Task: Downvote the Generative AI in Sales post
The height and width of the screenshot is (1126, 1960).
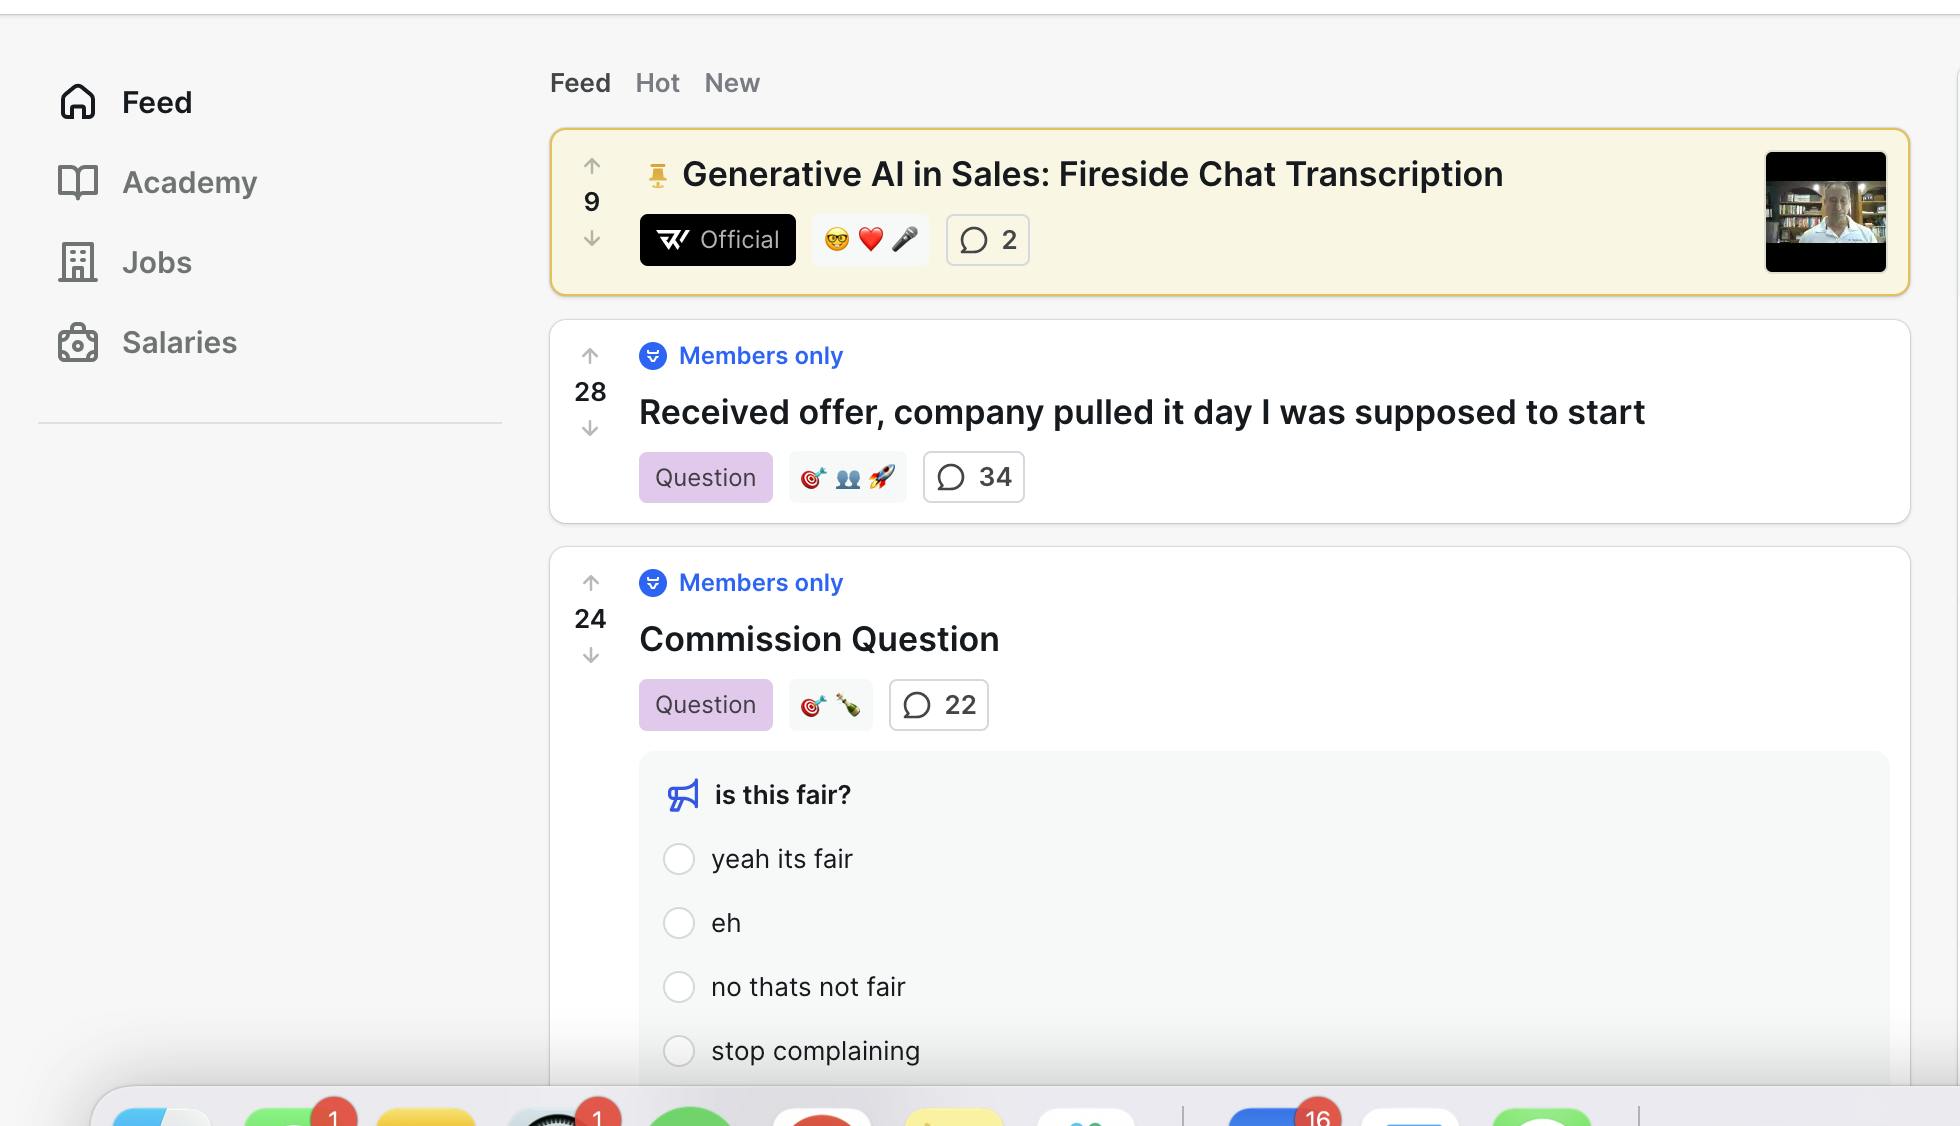Action: pos(592,239)
